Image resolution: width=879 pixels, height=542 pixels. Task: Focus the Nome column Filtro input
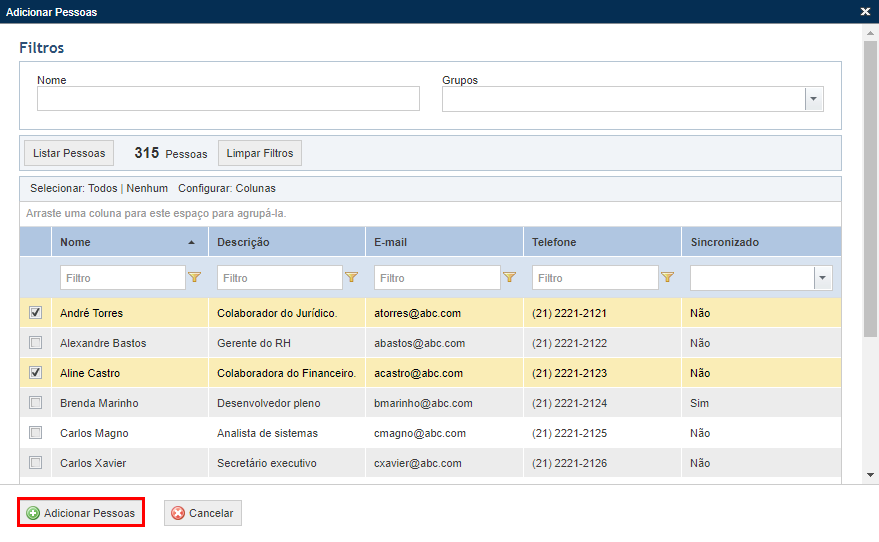[x=123, y=278]
